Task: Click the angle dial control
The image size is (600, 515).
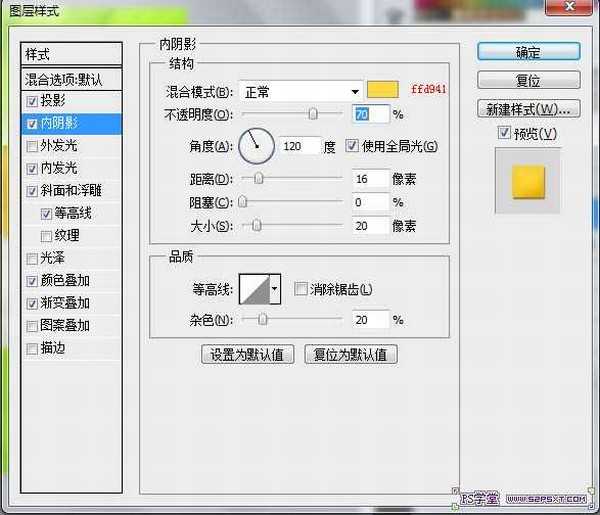Action: tap(256, 146)
